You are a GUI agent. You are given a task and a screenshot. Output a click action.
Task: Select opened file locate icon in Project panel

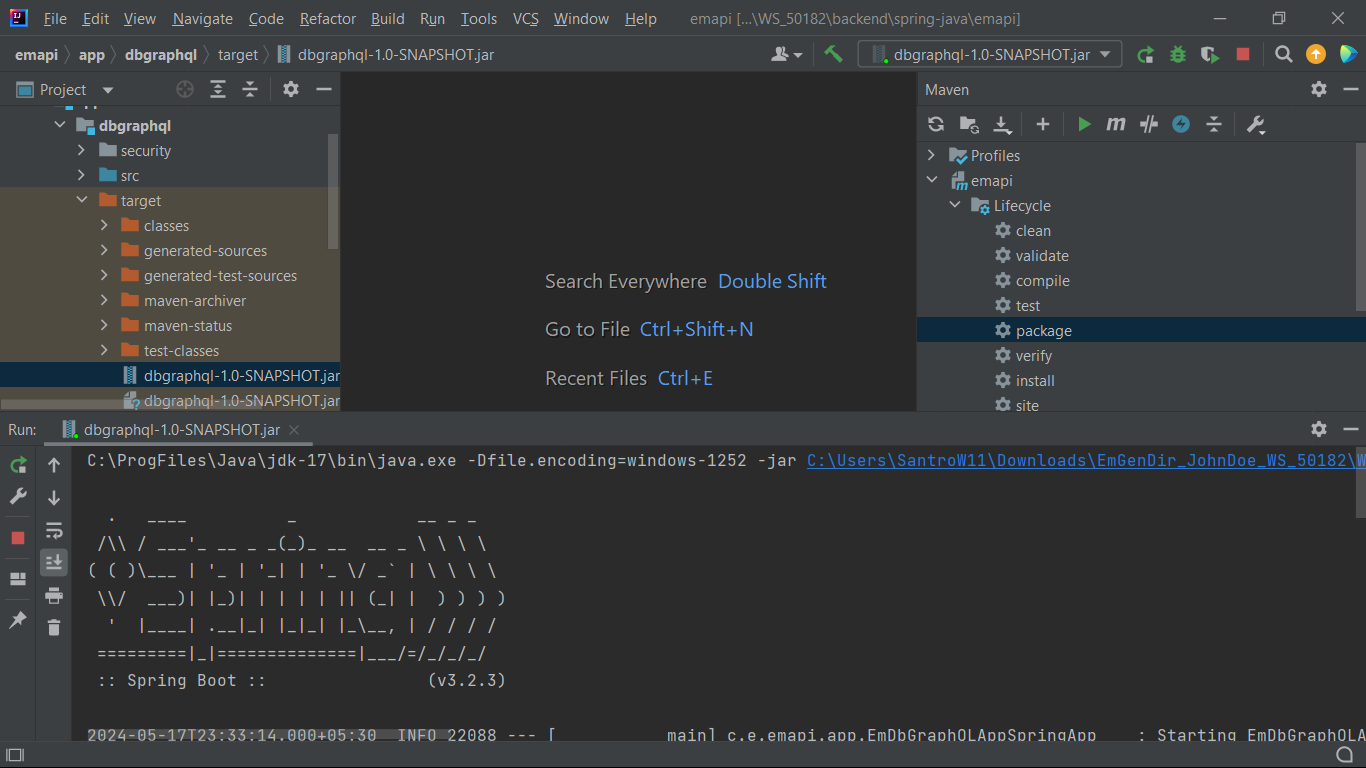[185, 89]
